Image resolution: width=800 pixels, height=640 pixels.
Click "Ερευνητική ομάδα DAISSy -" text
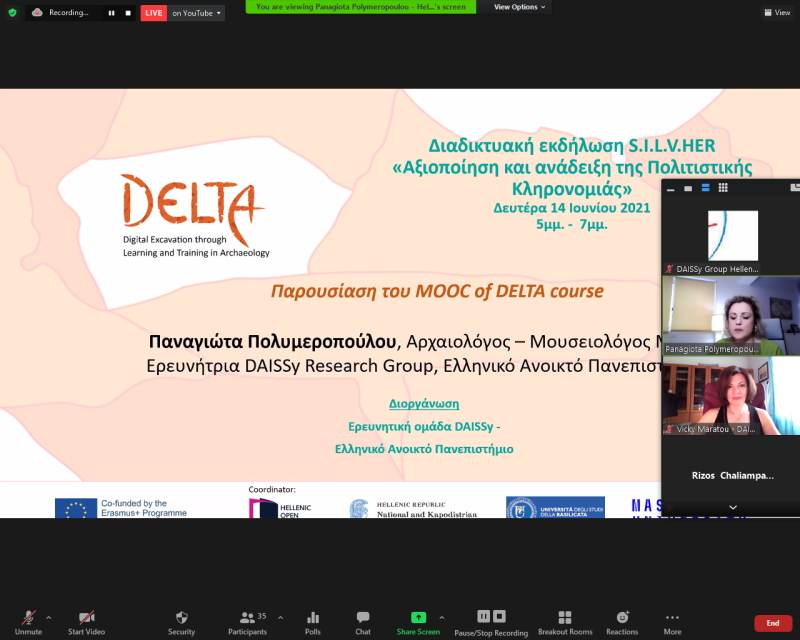424,427
